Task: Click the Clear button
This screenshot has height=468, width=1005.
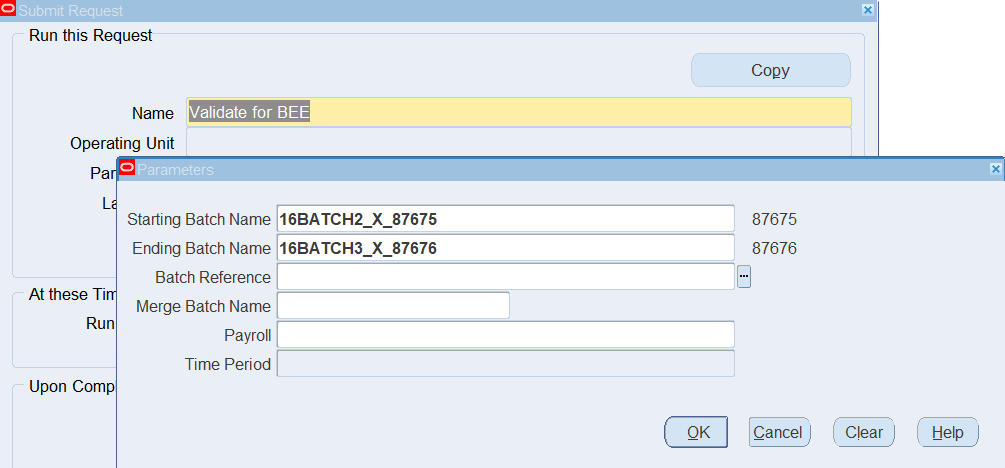Action: pos(863,432)
